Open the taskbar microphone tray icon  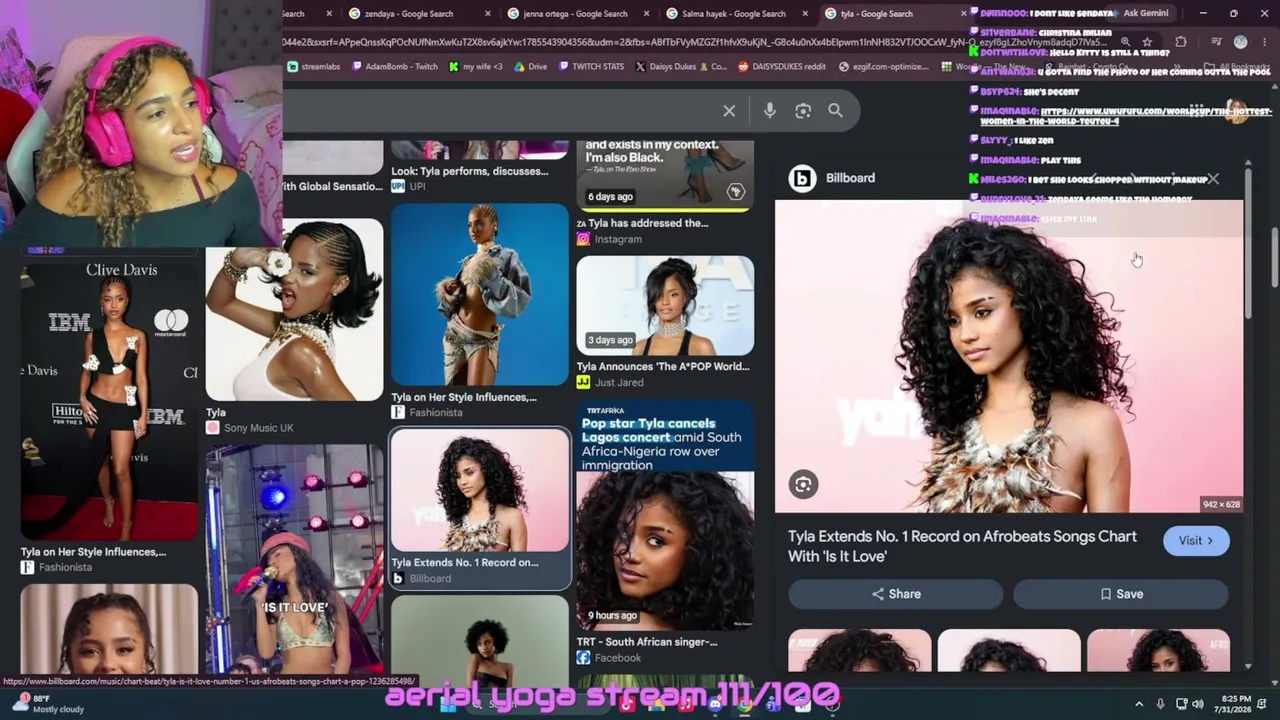coord(1160,704)
